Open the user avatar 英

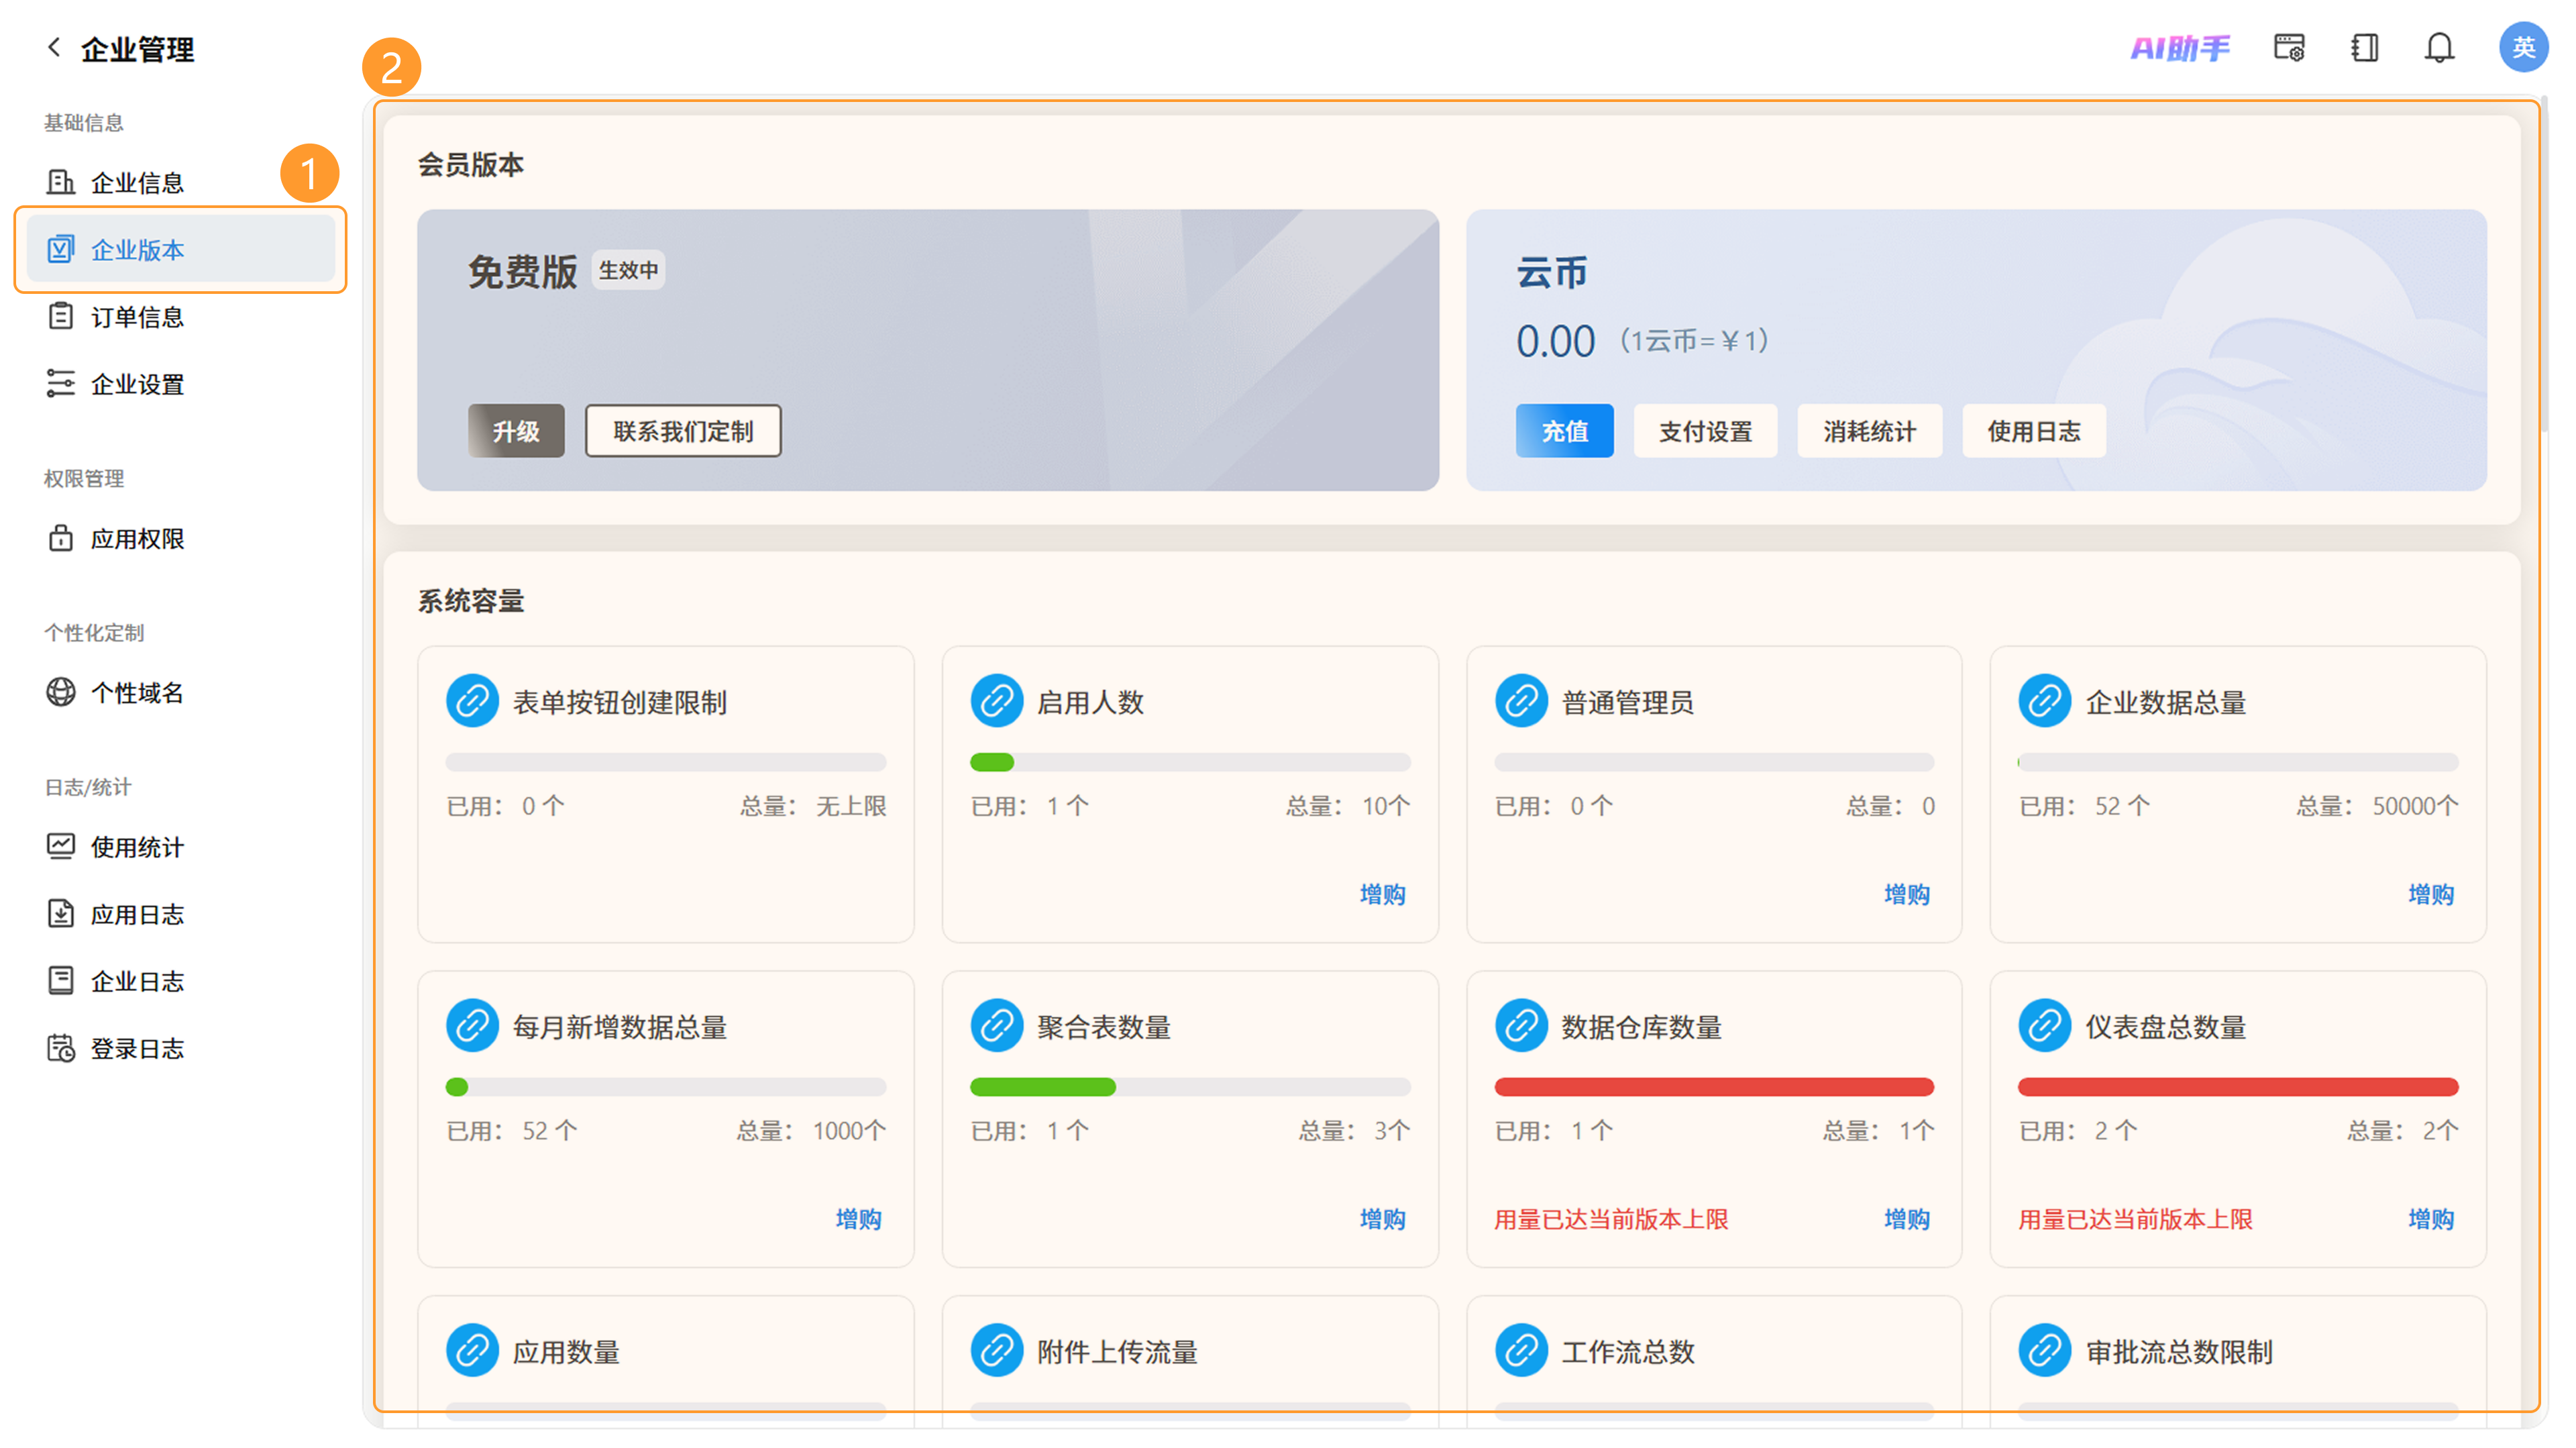coord(2522,47)
